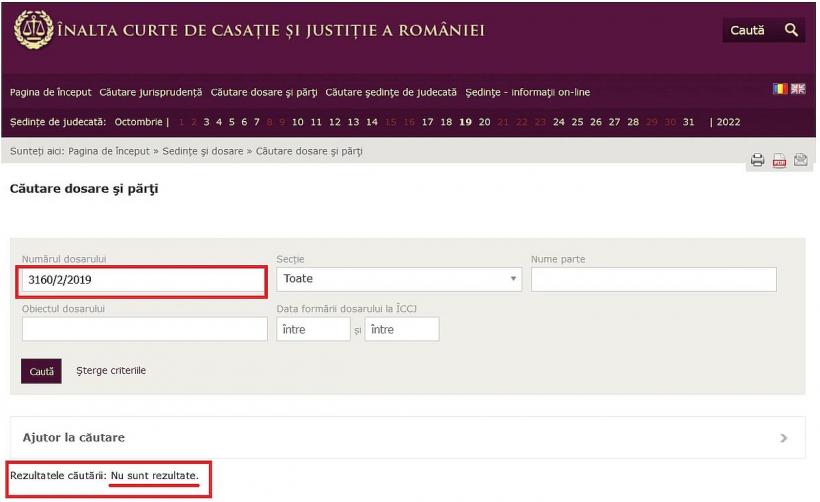Switch site language to English flag
This screenshot has width=820, height=502.
point(797,90)
